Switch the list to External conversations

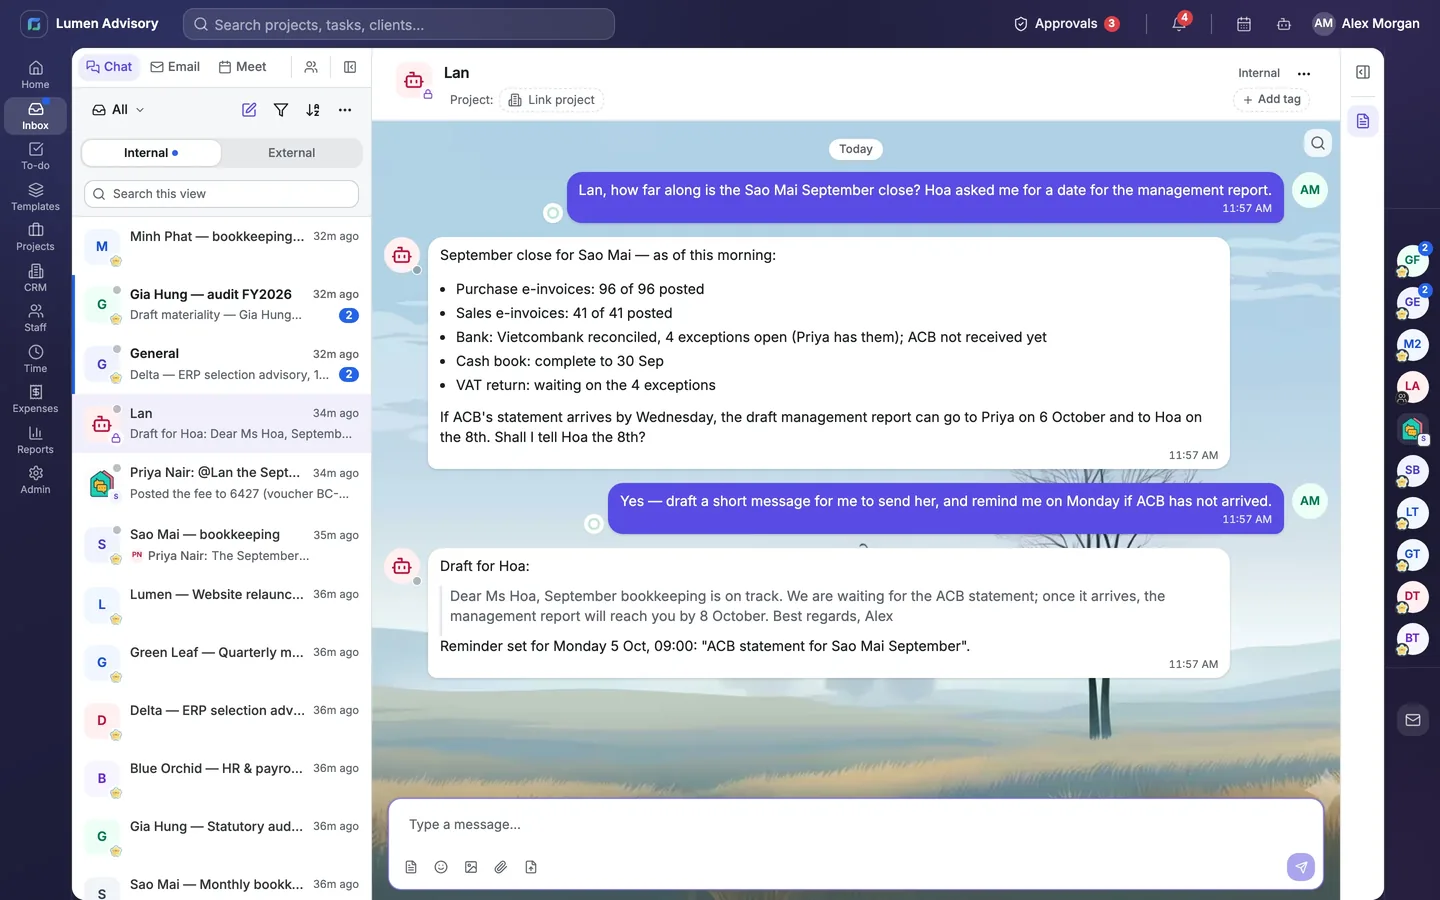tap(291, 153)
